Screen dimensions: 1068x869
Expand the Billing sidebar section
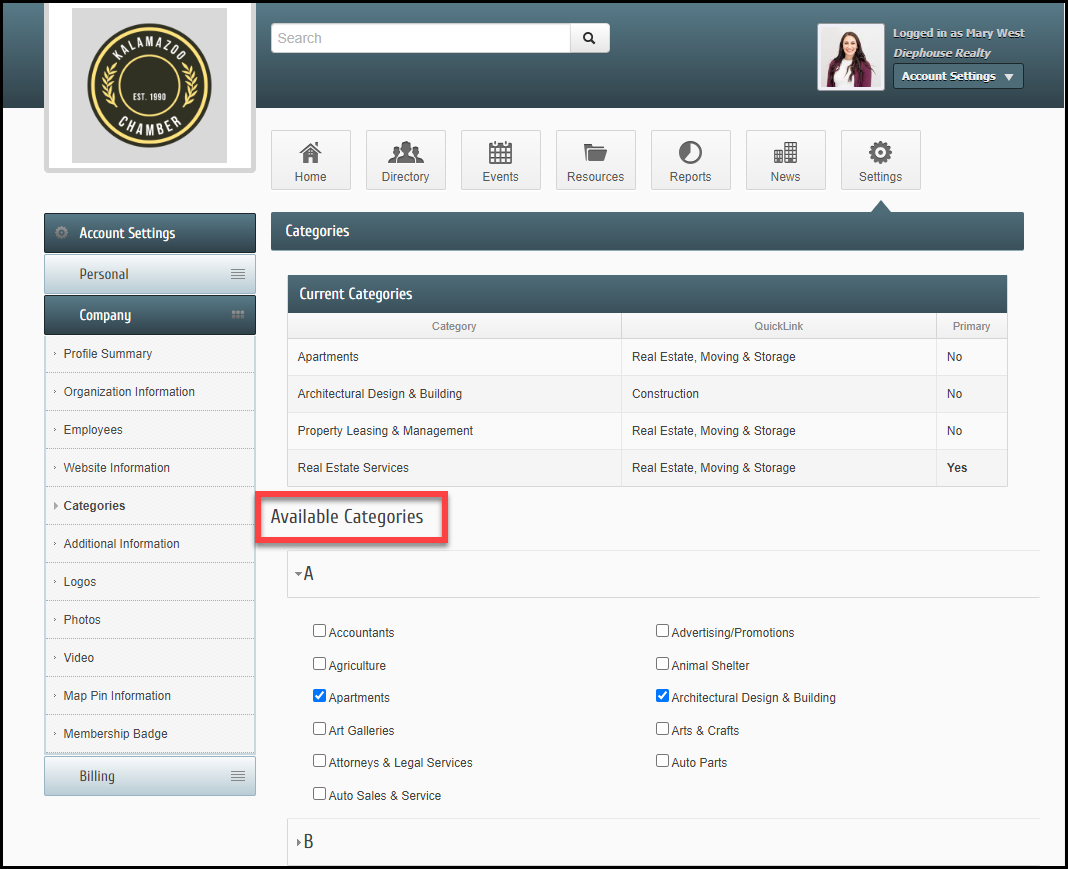click(x=150, y=776)
